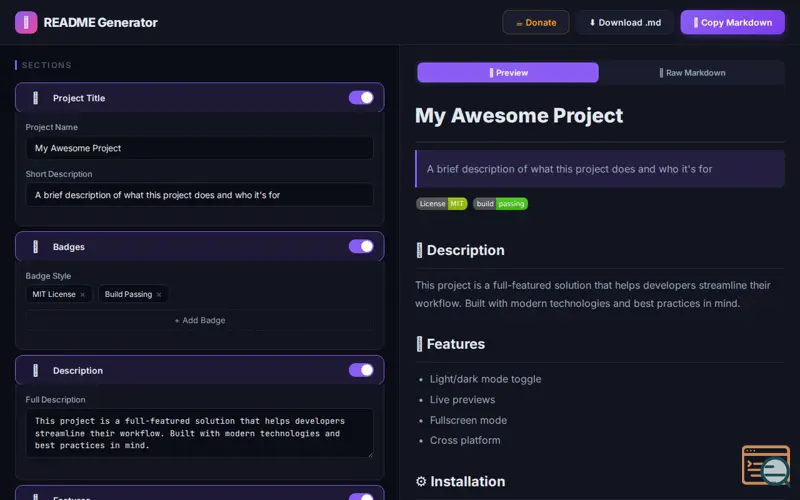Click the build passing badge image

501,204
